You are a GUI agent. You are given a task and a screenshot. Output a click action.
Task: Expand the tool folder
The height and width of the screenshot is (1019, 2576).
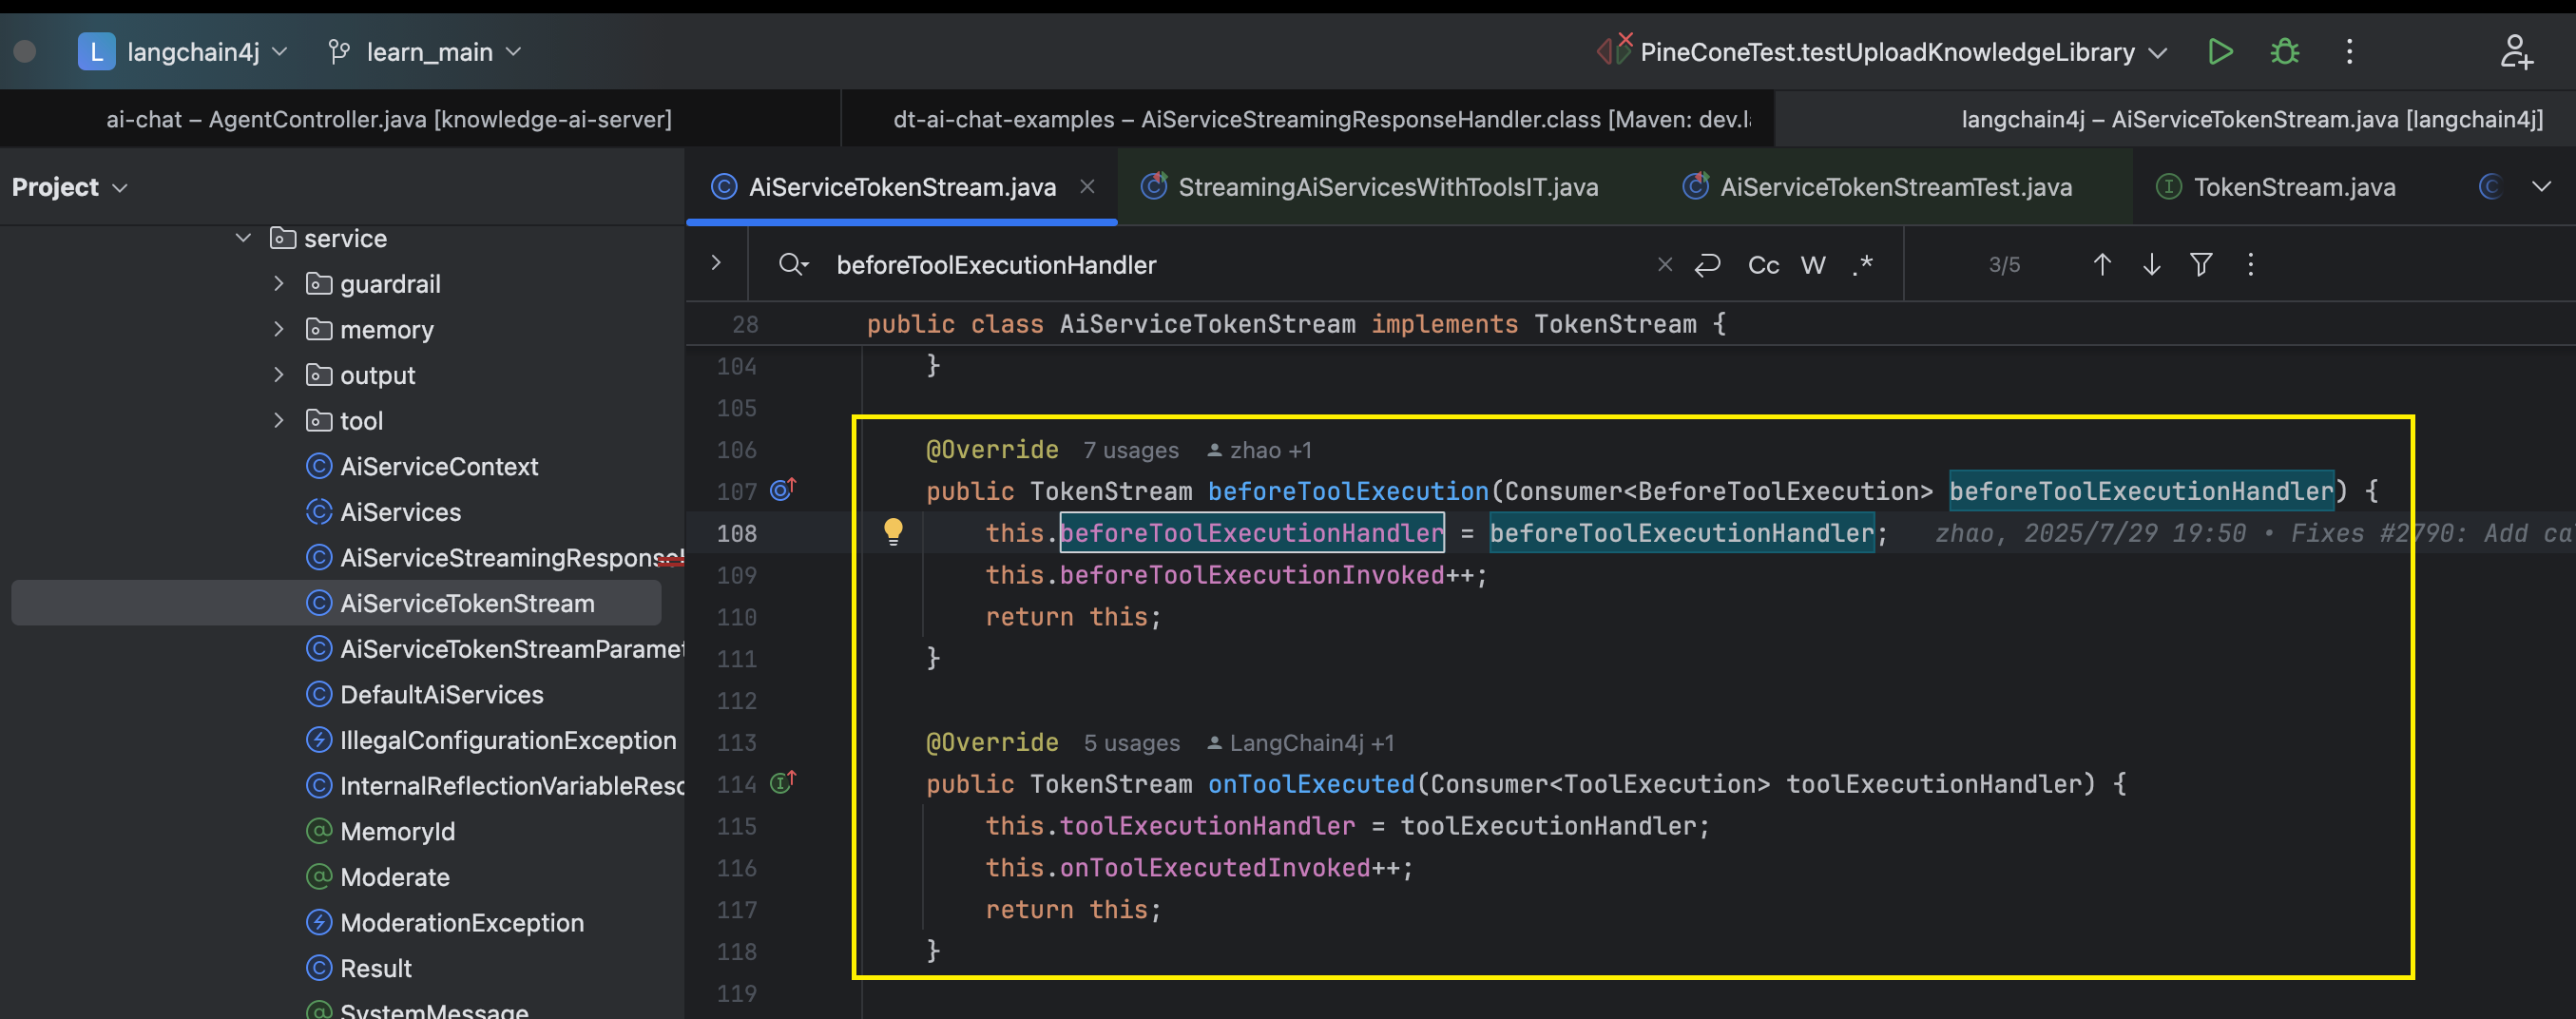pos(279,420)
